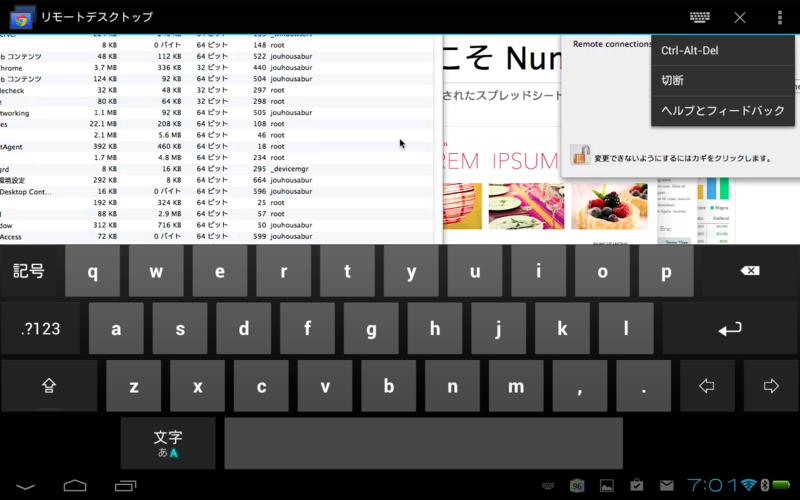This screenshot has width=800, height=500.
Task: Toggle the on-screen keyboard icon in top bar
Action: 699,17
